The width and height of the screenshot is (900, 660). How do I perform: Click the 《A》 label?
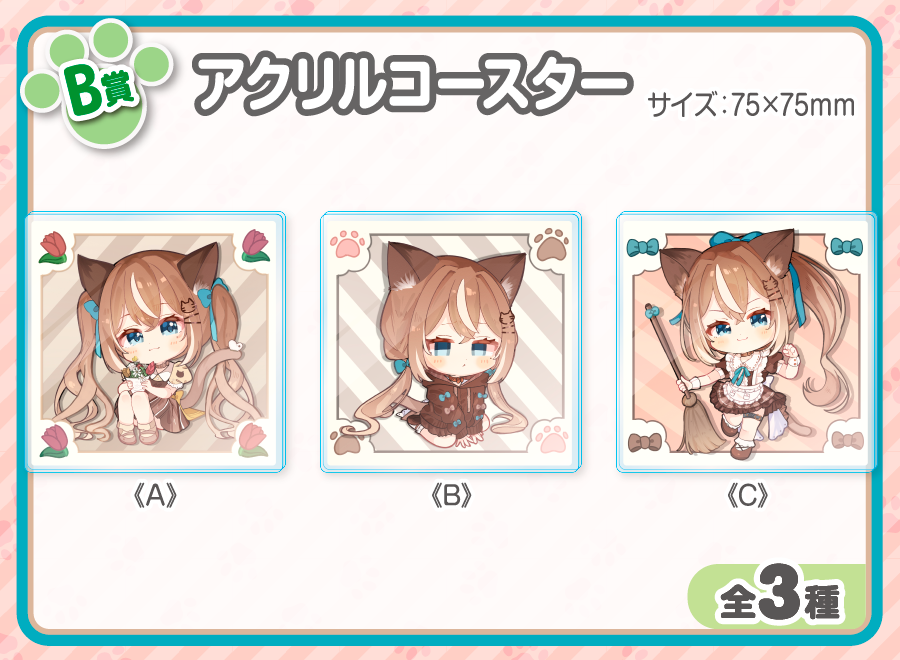[x=155, y=495]
